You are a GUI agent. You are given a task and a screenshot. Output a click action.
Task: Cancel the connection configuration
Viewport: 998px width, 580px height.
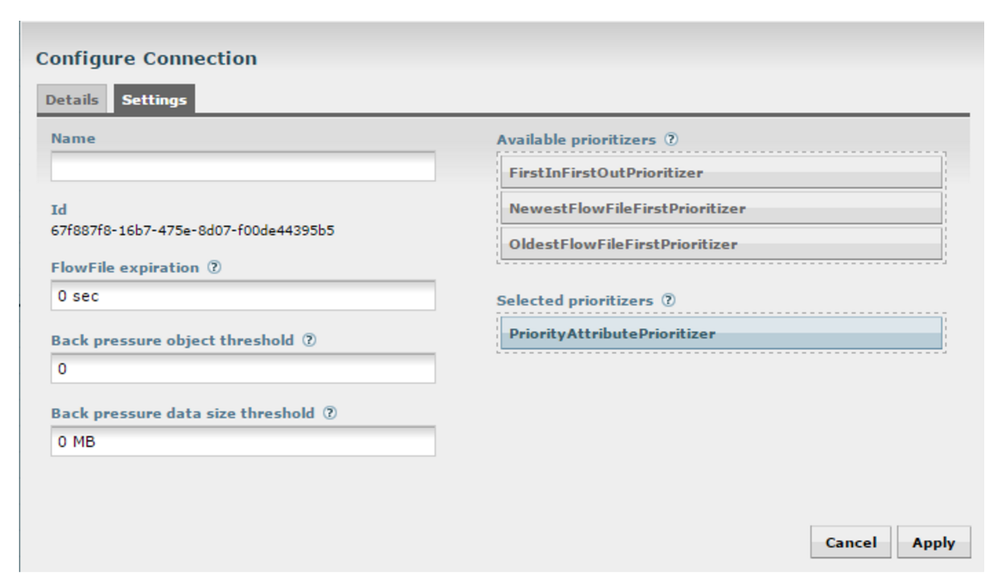850,543
